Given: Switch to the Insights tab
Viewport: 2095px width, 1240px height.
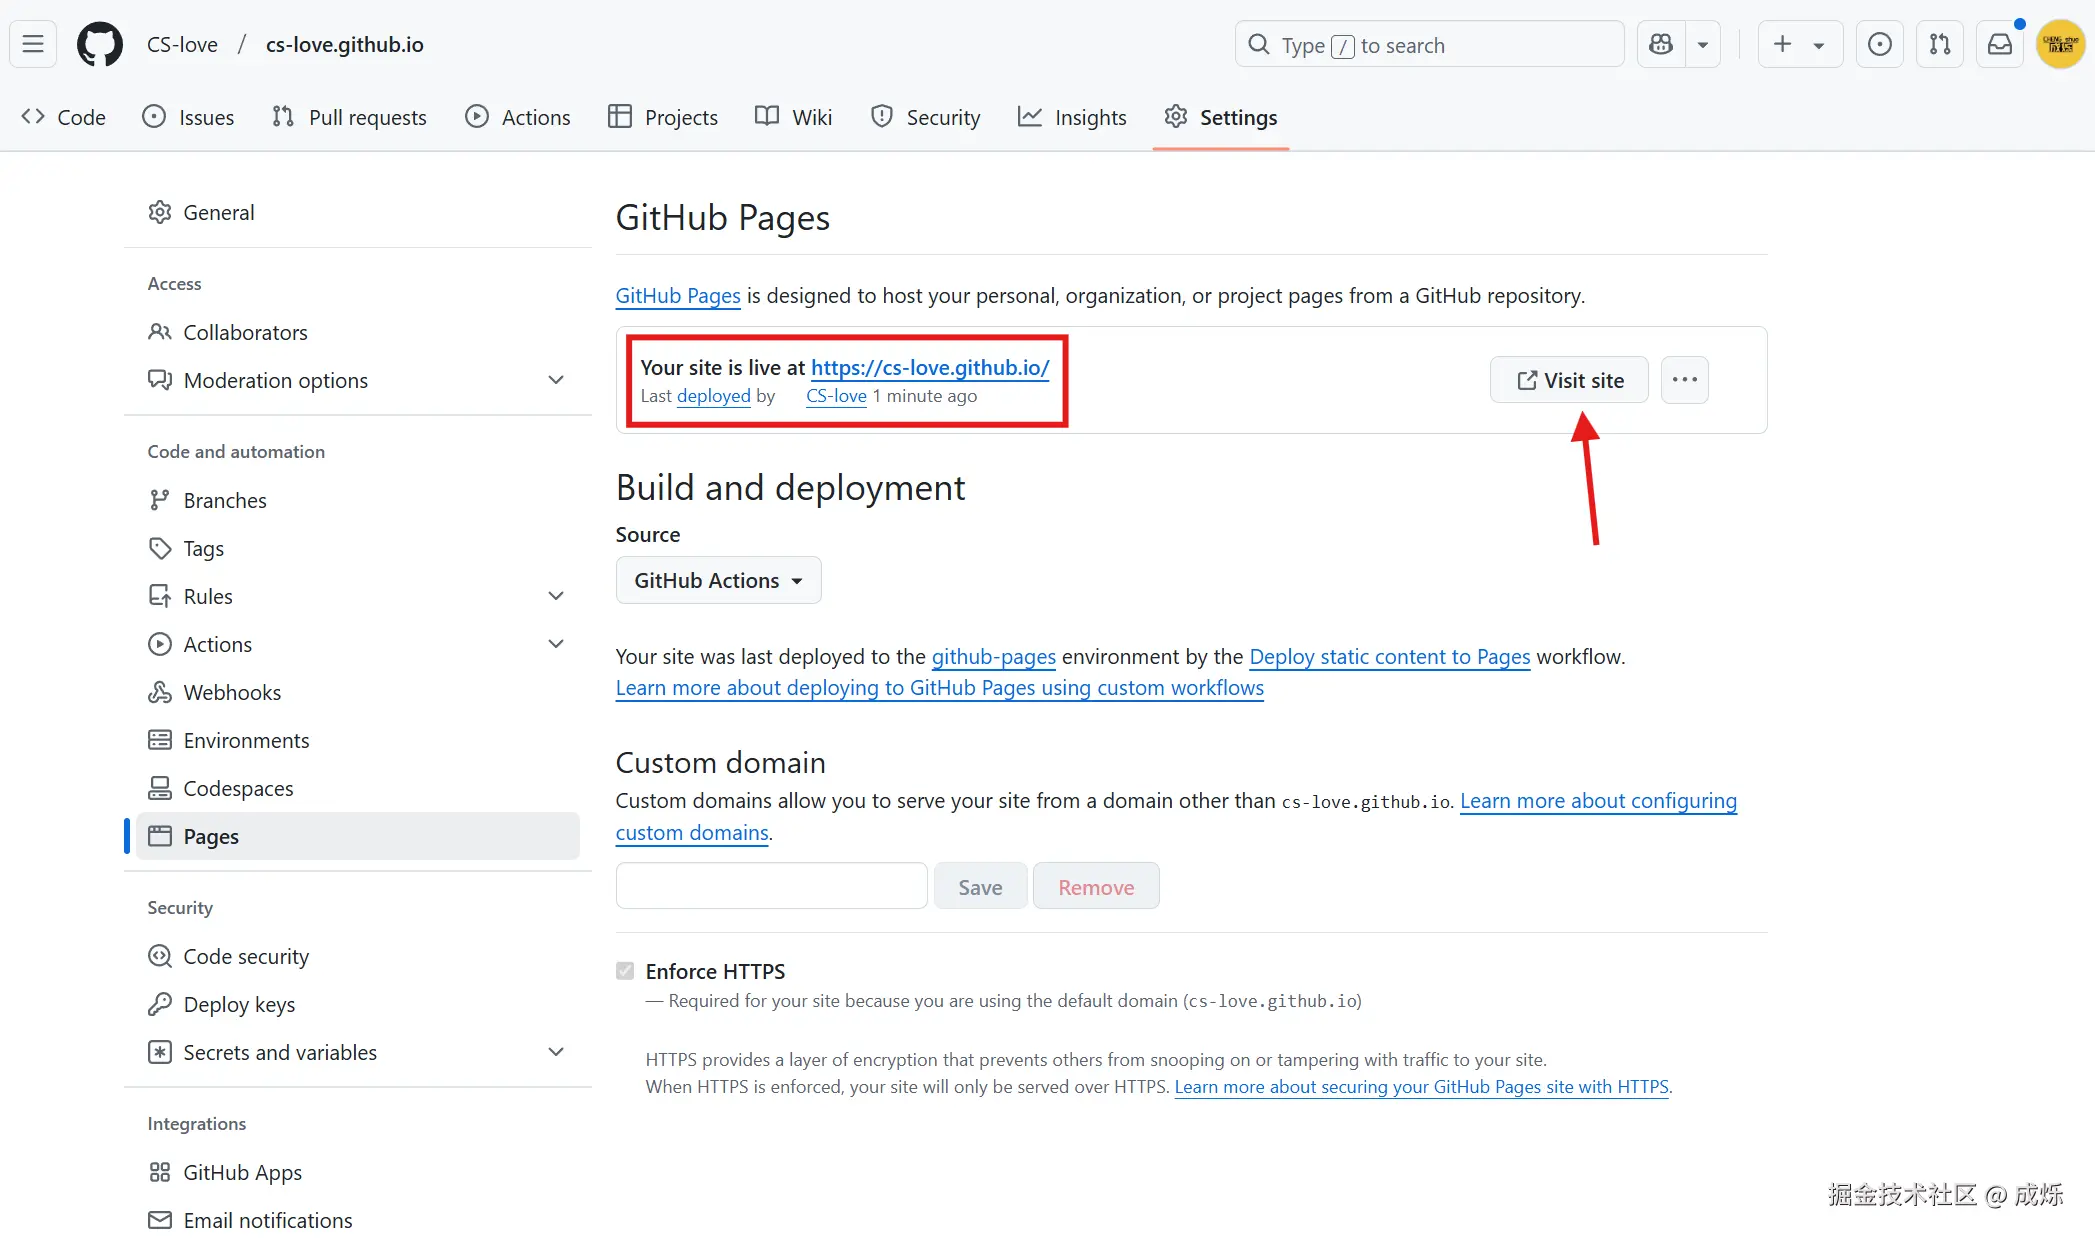Looking at the screenshot, I should click(x=1072, y=117).
